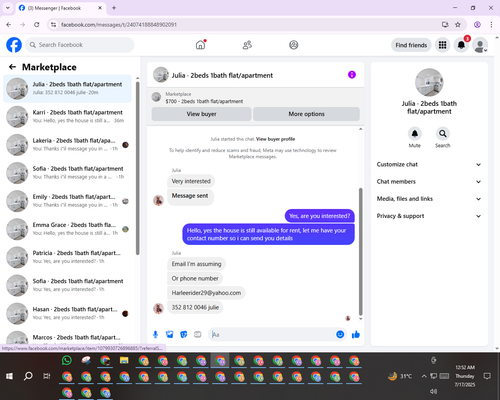
Task: View site information icon in address bar
Action: pos(53,24)
